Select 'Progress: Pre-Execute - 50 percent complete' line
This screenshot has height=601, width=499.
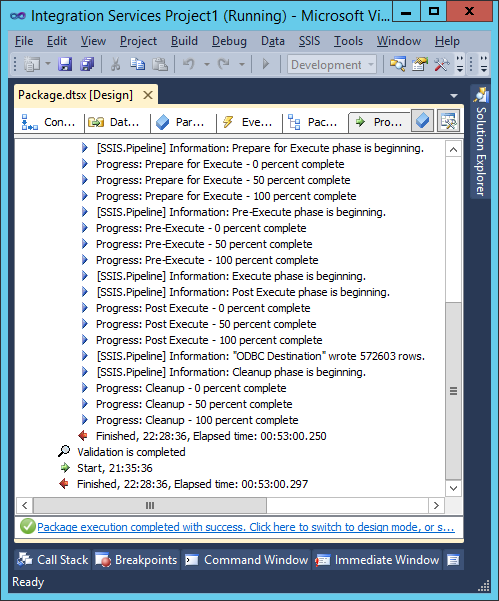click(204, 244)
